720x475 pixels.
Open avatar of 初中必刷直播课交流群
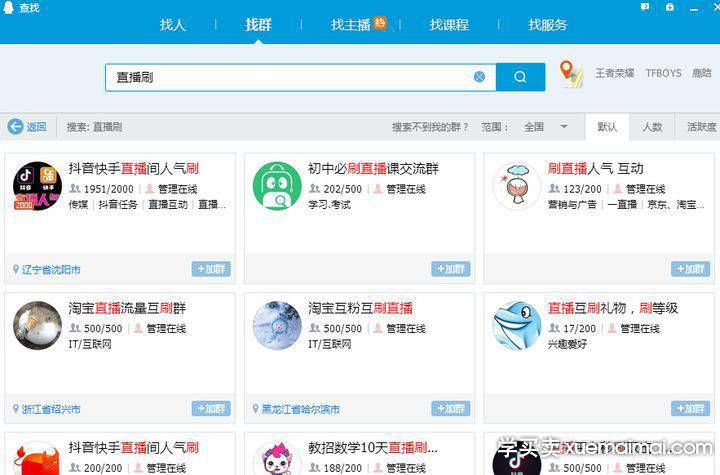[277, 186]
